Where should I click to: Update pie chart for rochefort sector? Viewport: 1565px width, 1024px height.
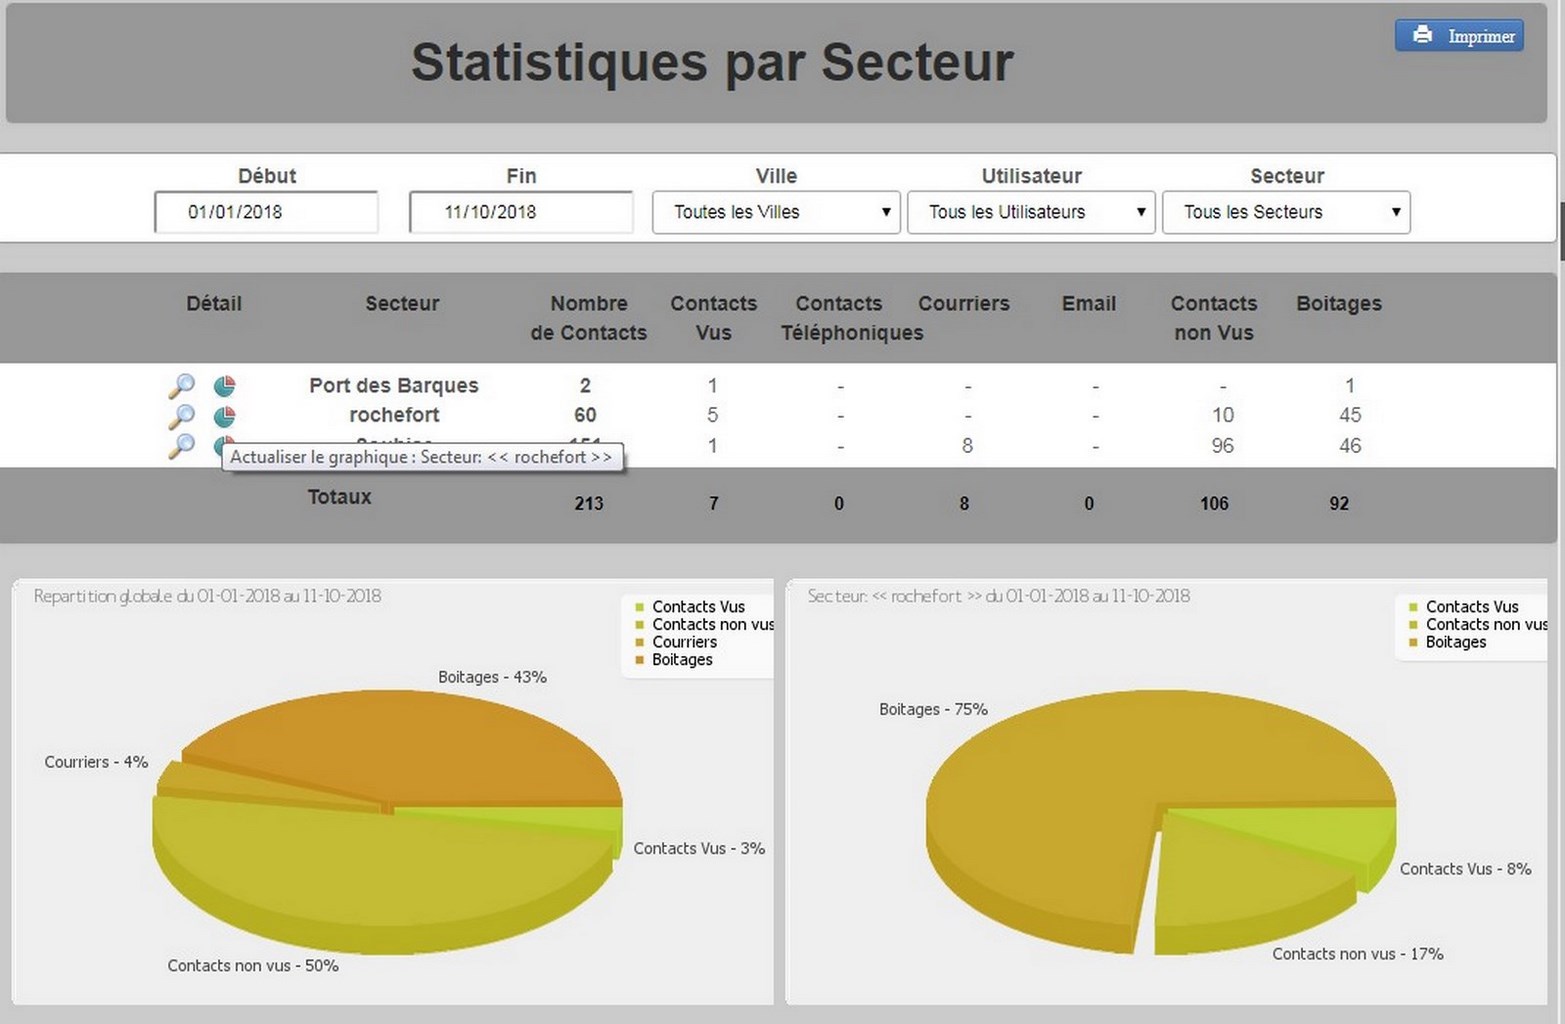[x=224, y=415]
